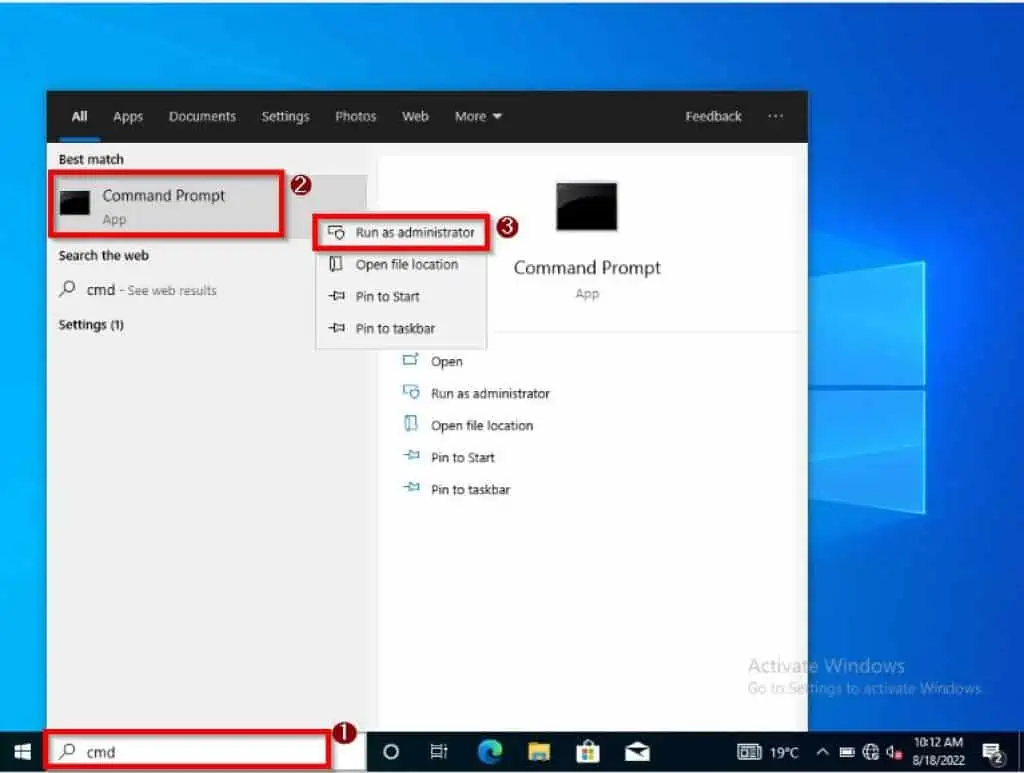1024x773 pixels.
Task: Open the three-dots options menu
Action: coord(775,116)
